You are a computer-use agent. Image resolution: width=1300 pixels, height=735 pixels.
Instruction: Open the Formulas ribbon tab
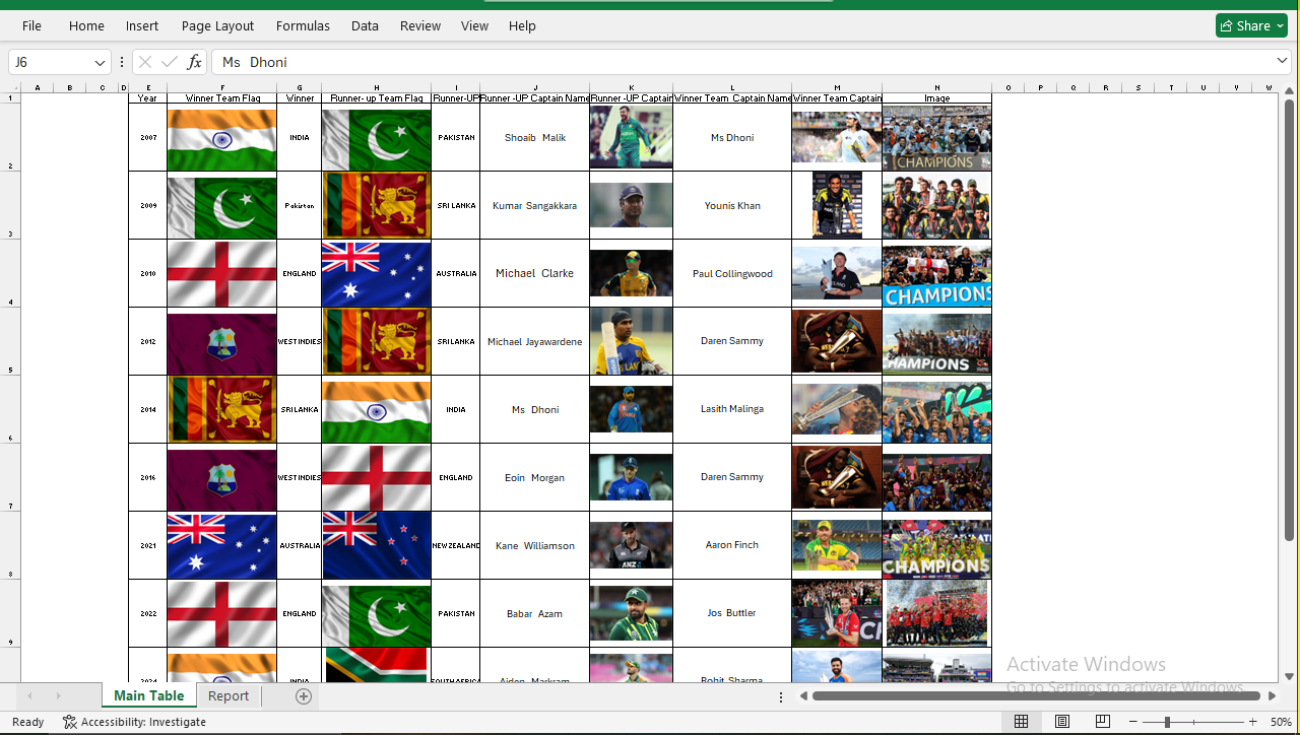pyautogui.click(x=303, y=26)
